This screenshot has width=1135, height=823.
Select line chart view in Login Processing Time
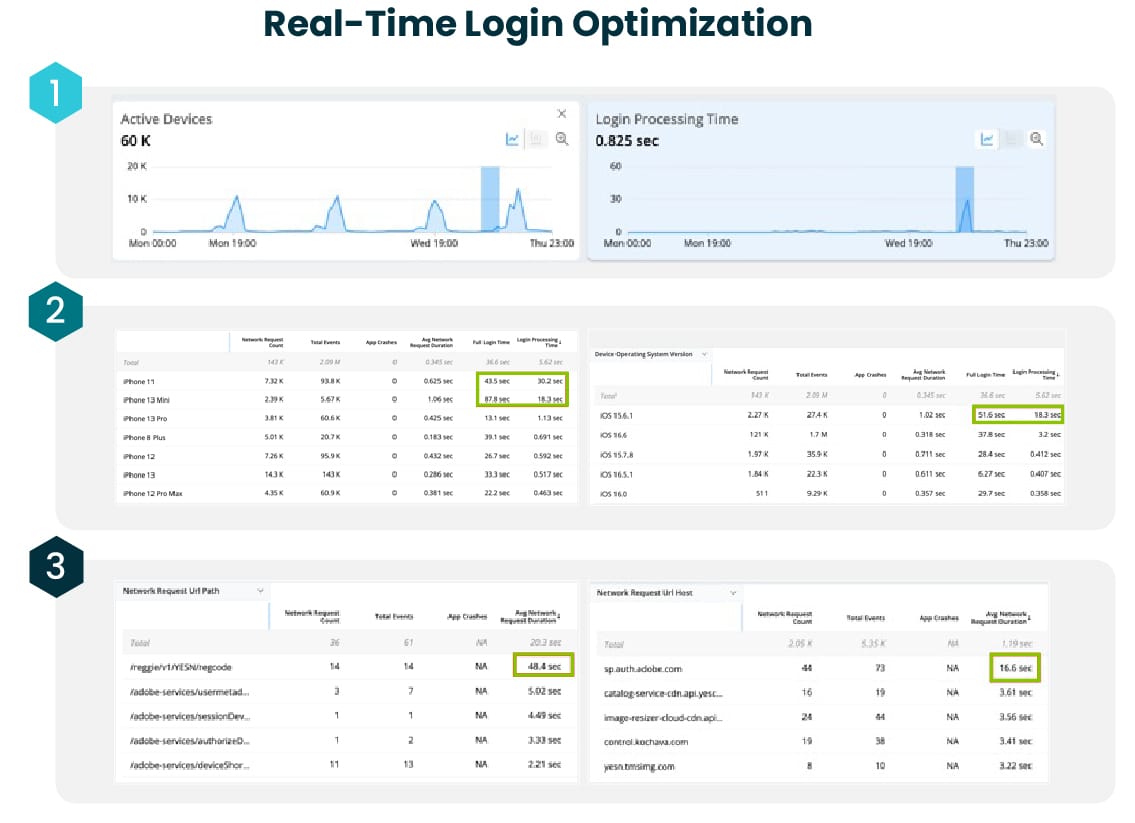pos(987,140)
